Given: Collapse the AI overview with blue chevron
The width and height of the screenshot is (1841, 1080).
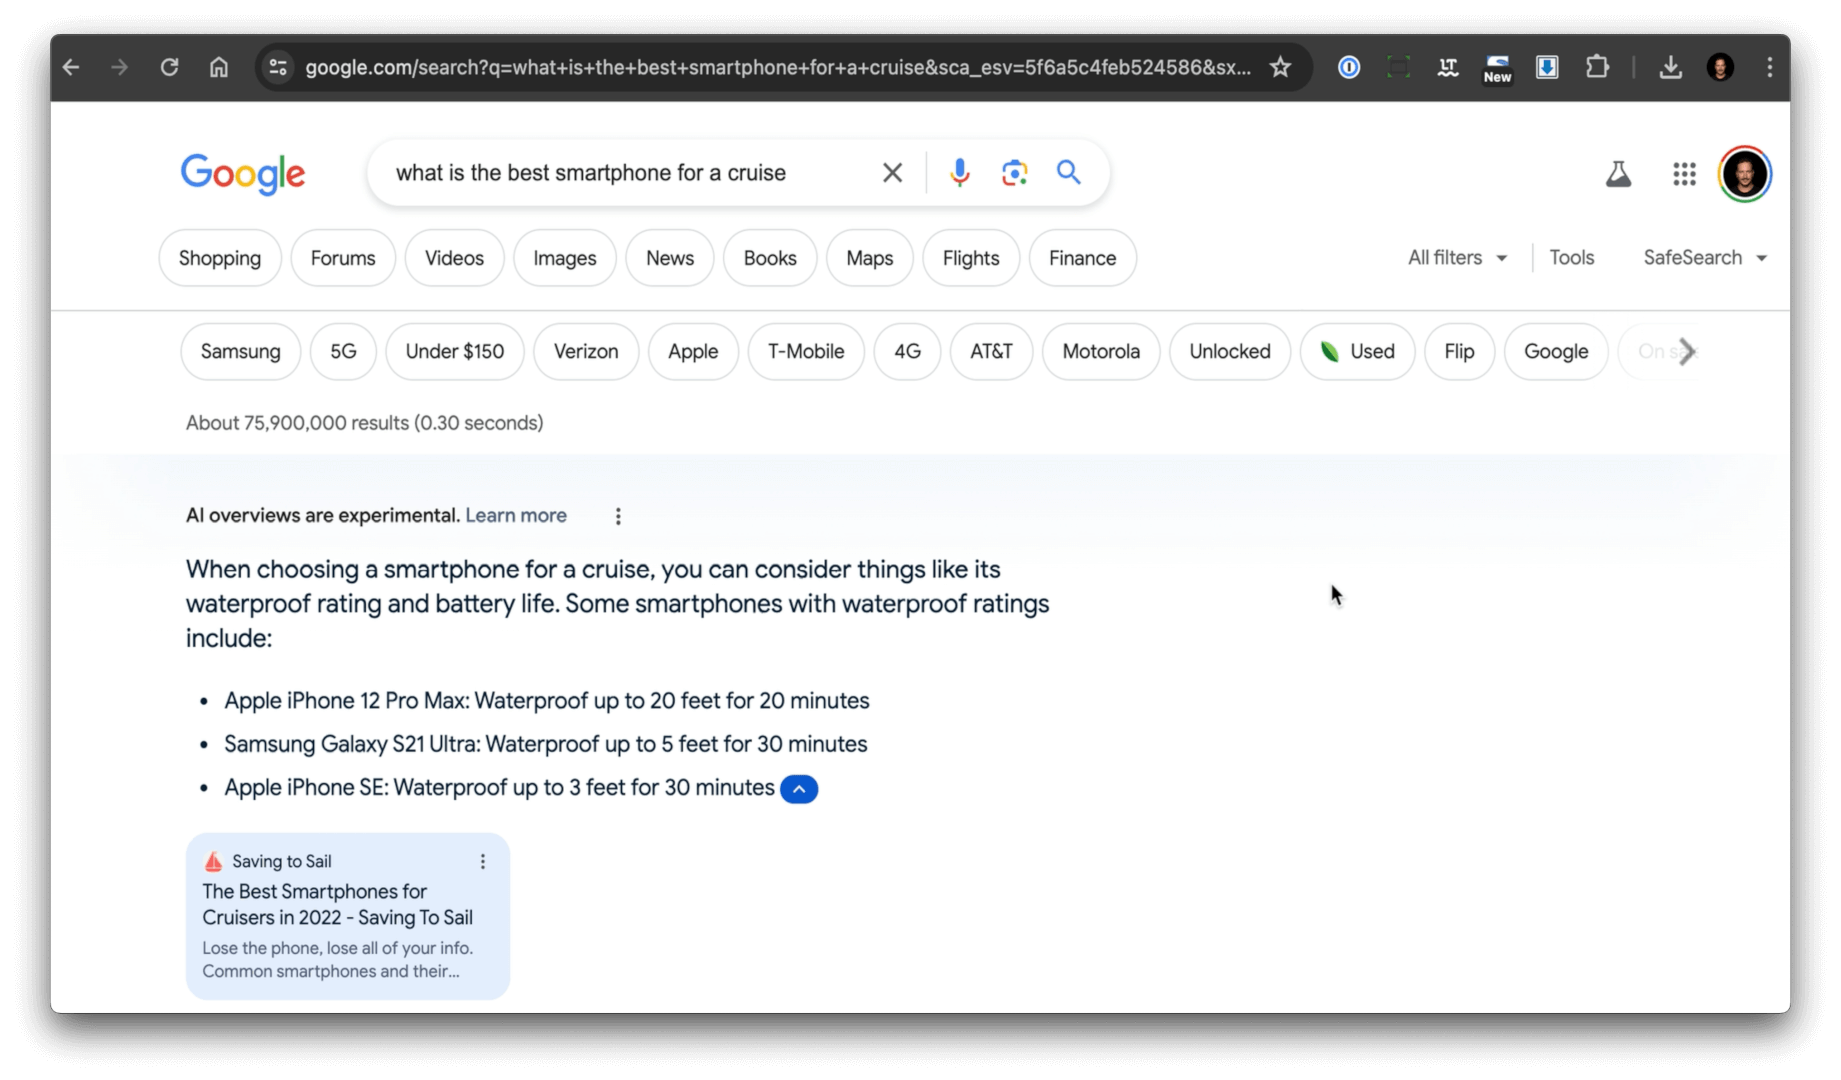Looking at the screenshot, I should click(x=799, y=789).
